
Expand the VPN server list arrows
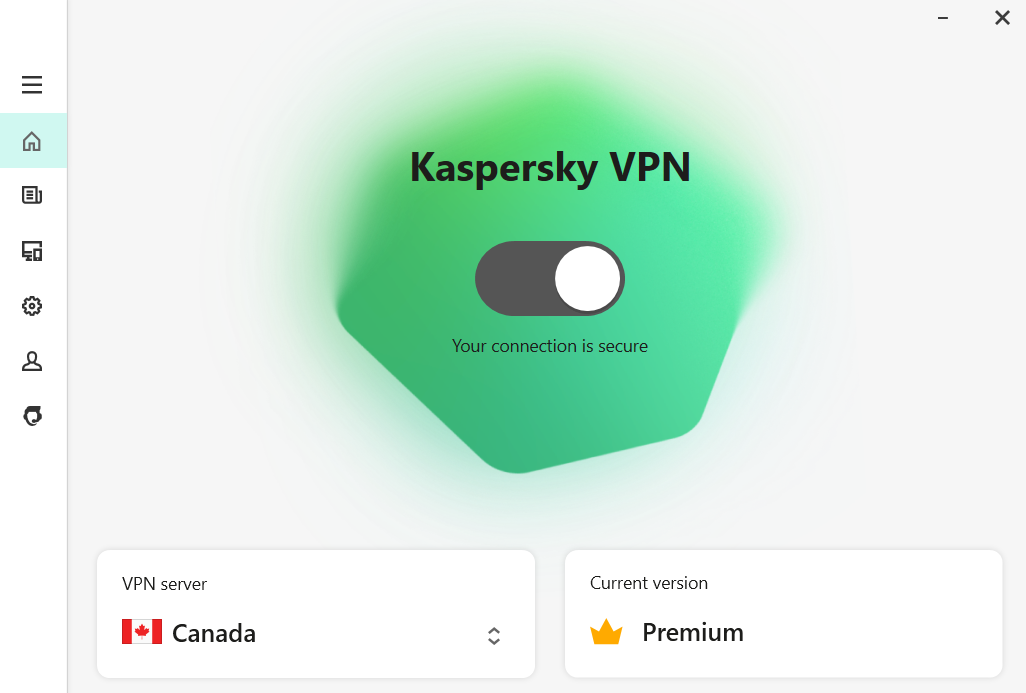tap(494, 635)
